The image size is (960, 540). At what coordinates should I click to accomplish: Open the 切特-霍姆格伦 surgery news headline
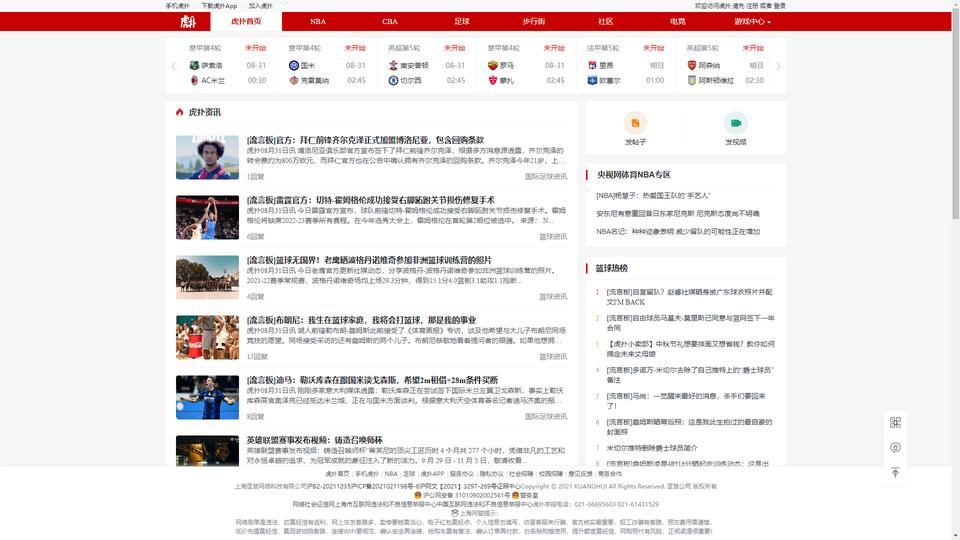(x=370, y=200)
